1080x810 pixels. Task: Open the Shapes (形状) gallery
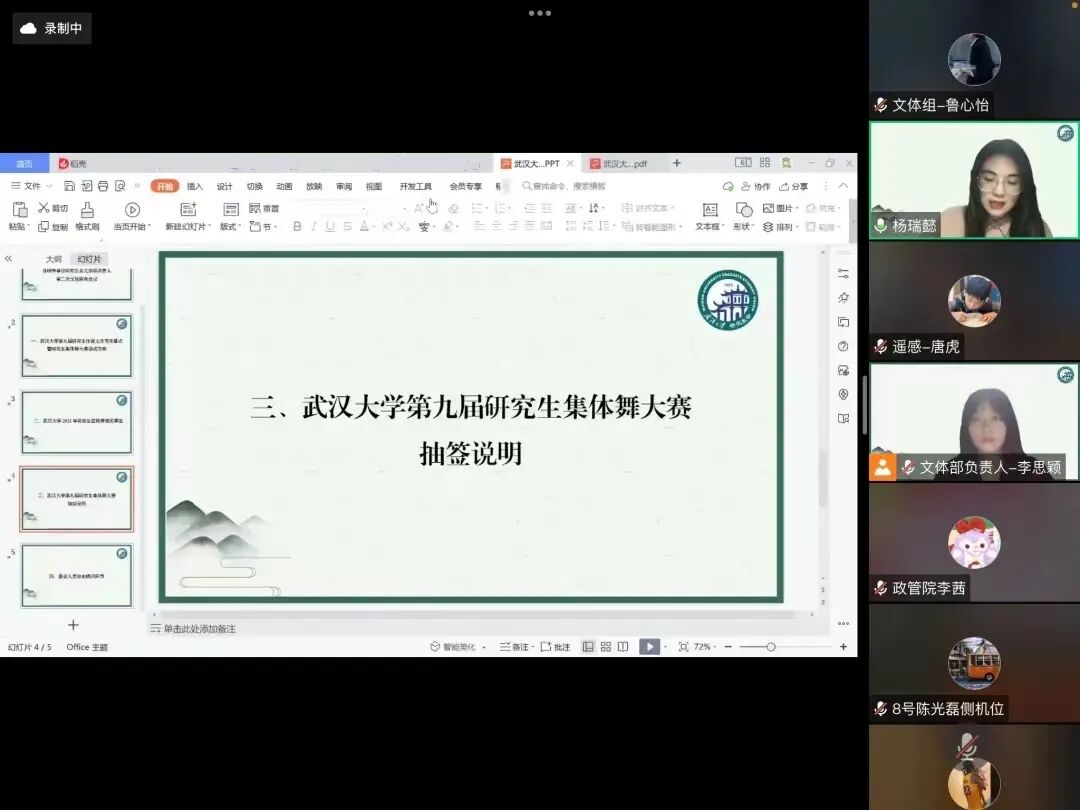[743, 216]
